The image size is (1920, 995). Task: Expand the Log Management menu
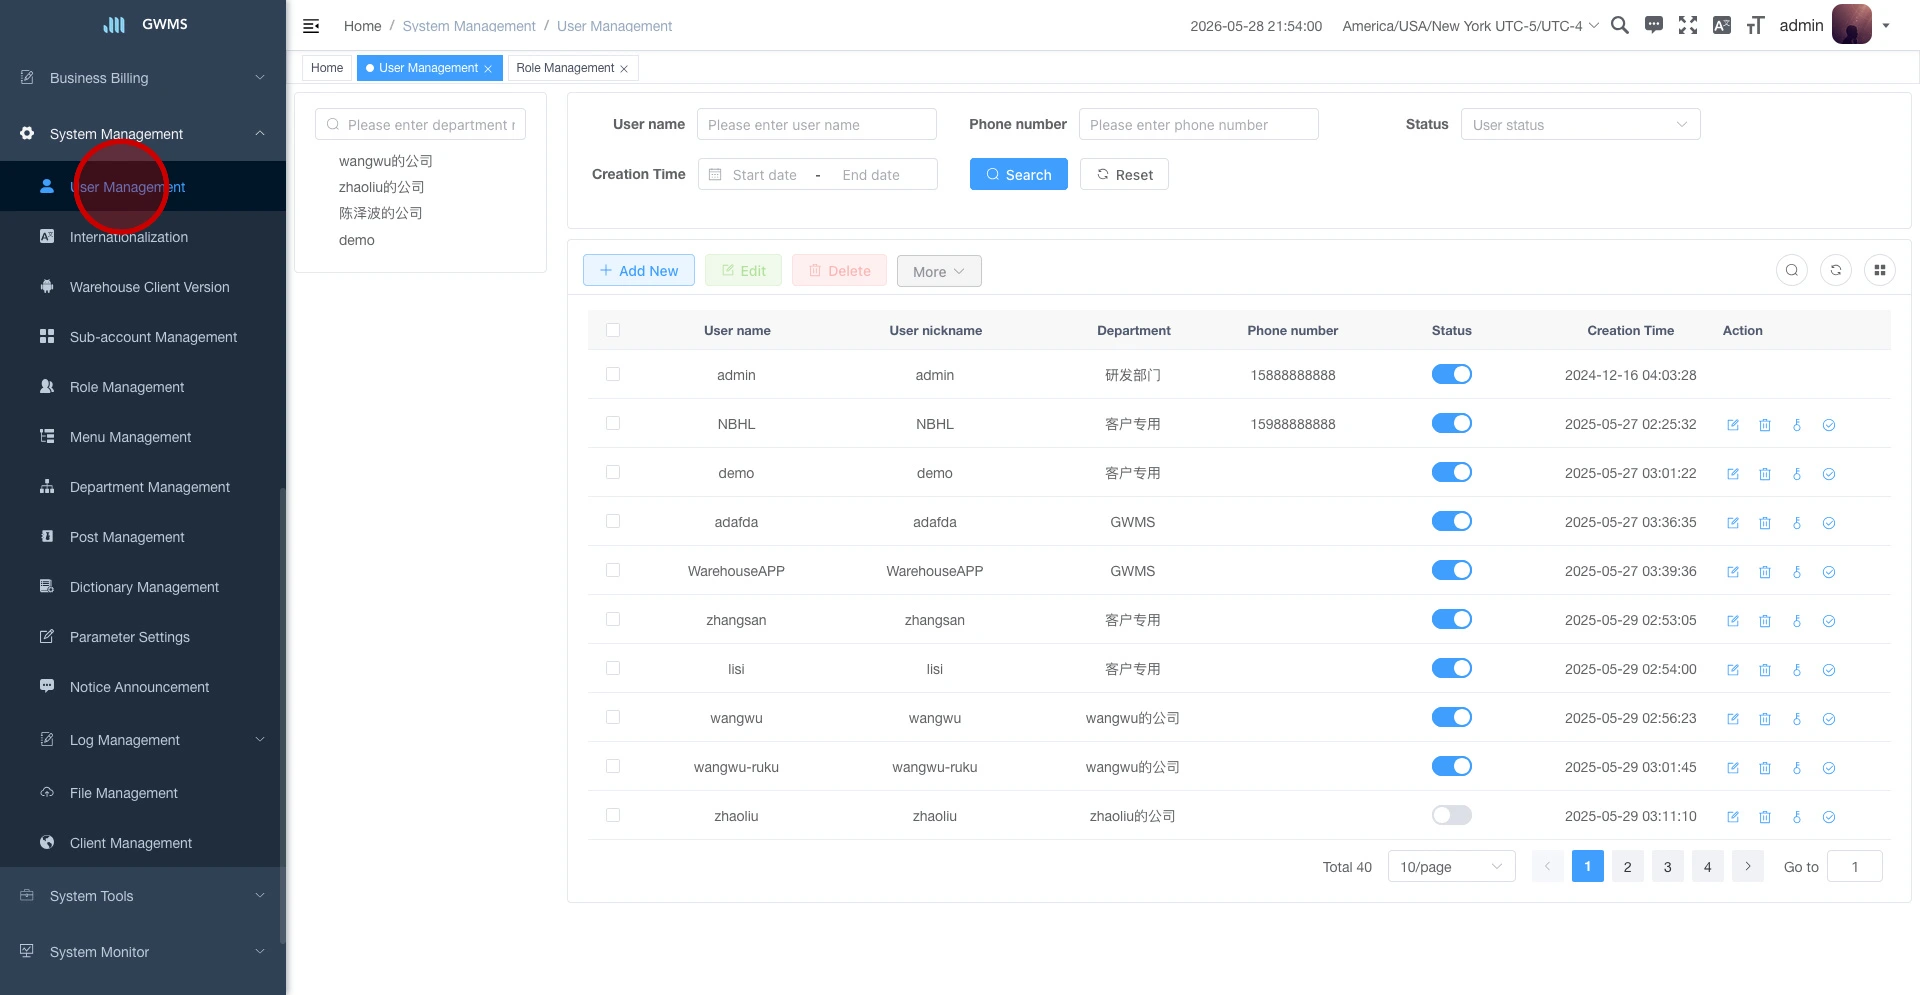point(143,740)
